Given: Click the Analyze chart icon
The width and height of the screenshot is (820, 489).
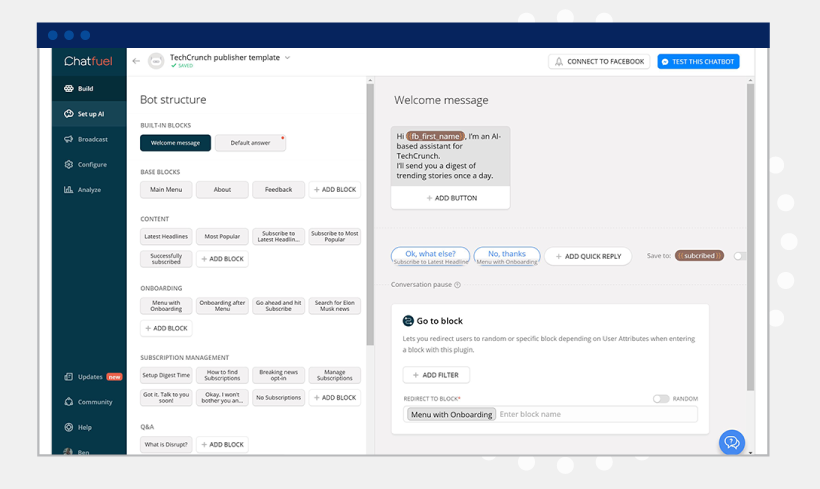Looking at the screenshot, I should pos(69,189).
